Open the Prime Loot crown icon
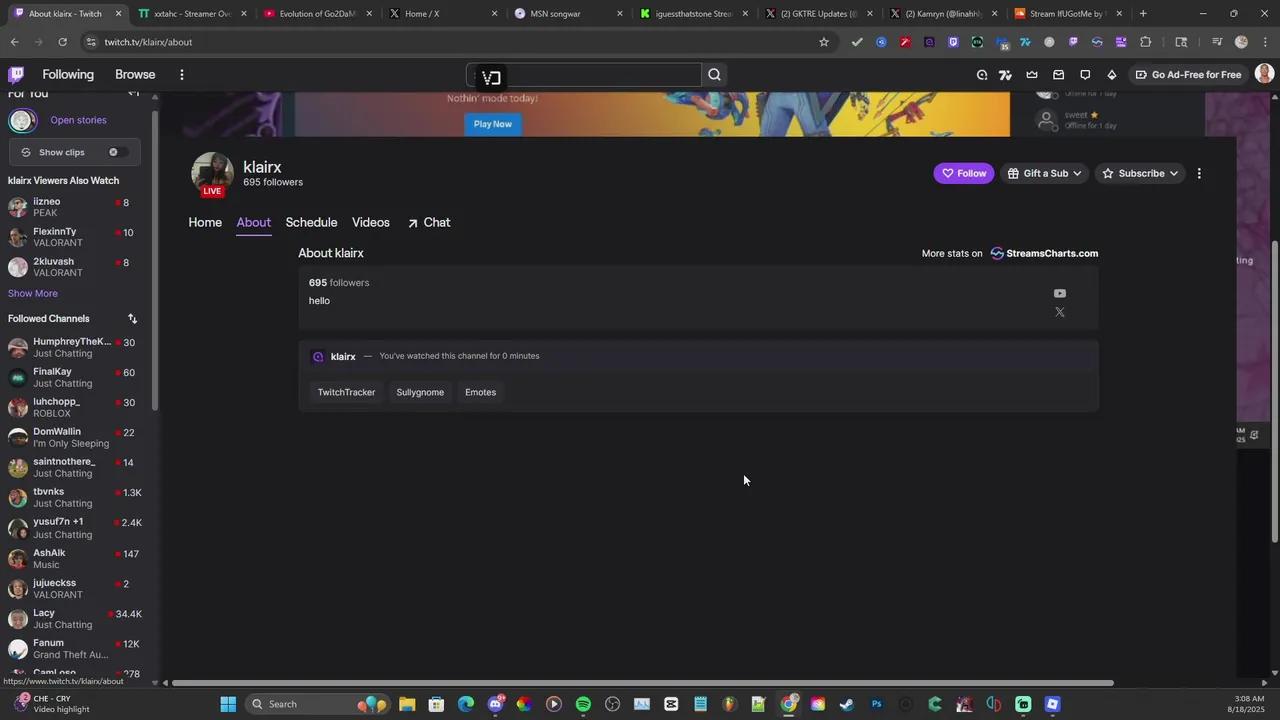 (x=1032, y=75)
